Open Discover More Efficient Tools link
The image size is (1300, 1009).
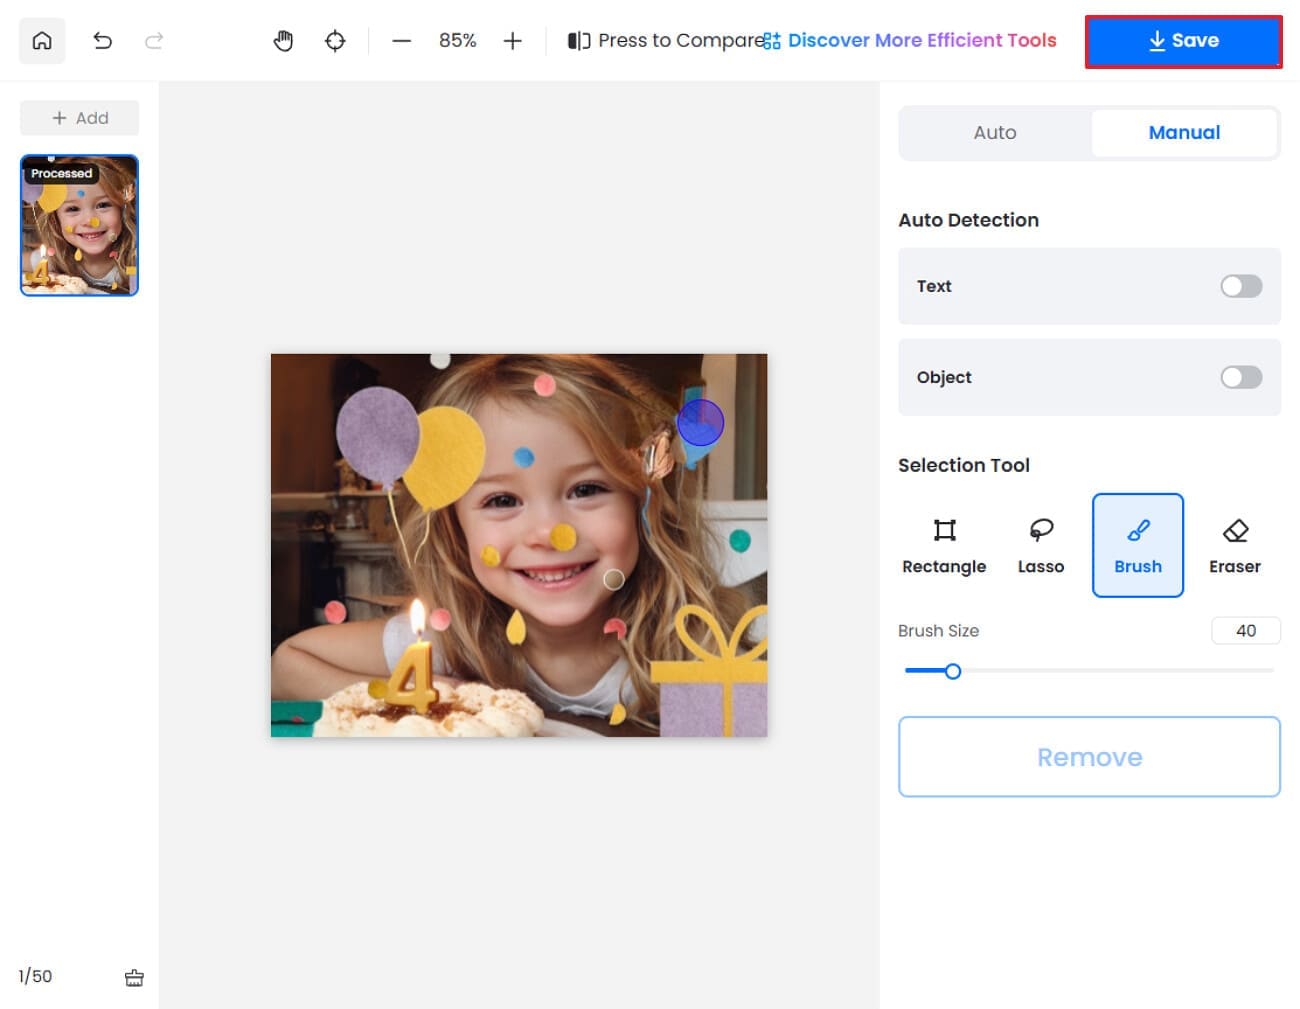tap(910, 41)
